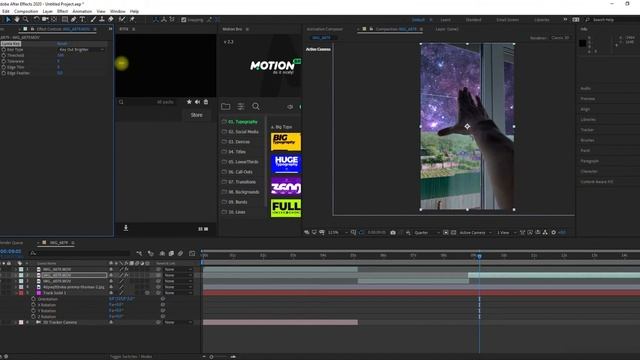640x360 pixels.
Task: Open Key Out Brighter dropdown
Action: click(81, 50)
